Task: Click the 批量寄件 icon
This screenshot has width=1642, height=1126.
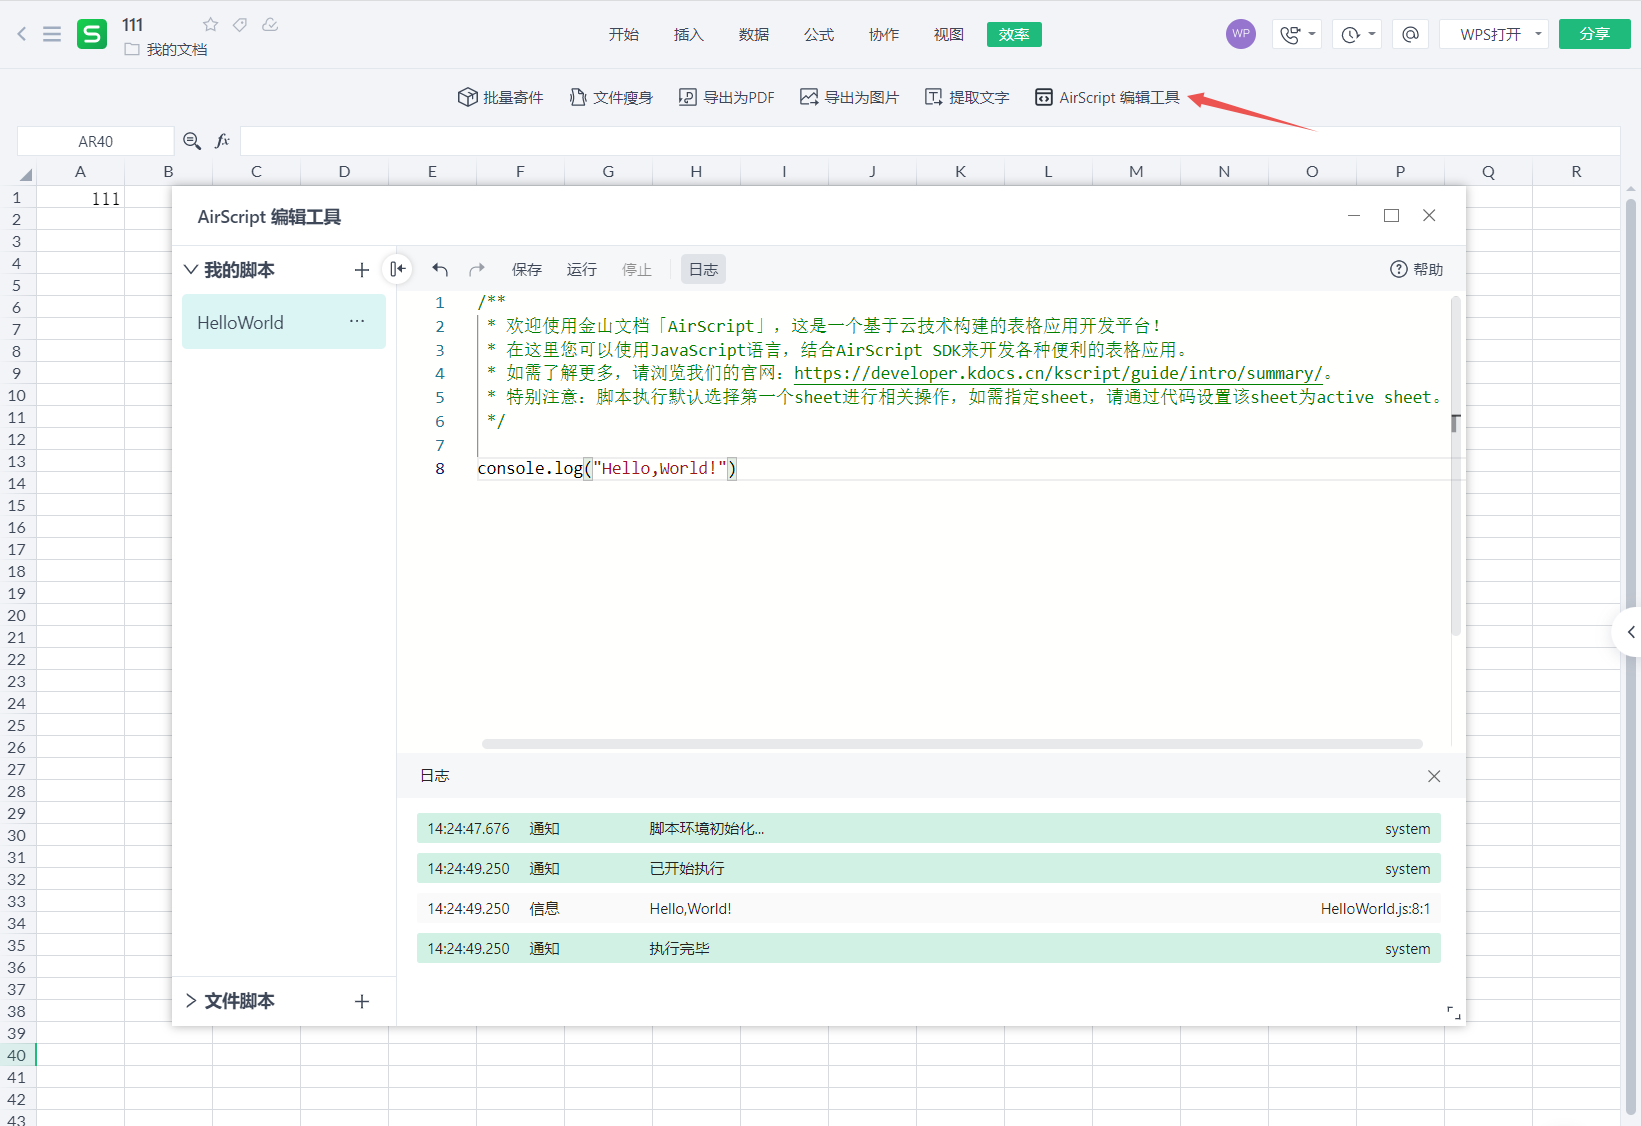Action: pyautogui.click(x=500, y=97)
